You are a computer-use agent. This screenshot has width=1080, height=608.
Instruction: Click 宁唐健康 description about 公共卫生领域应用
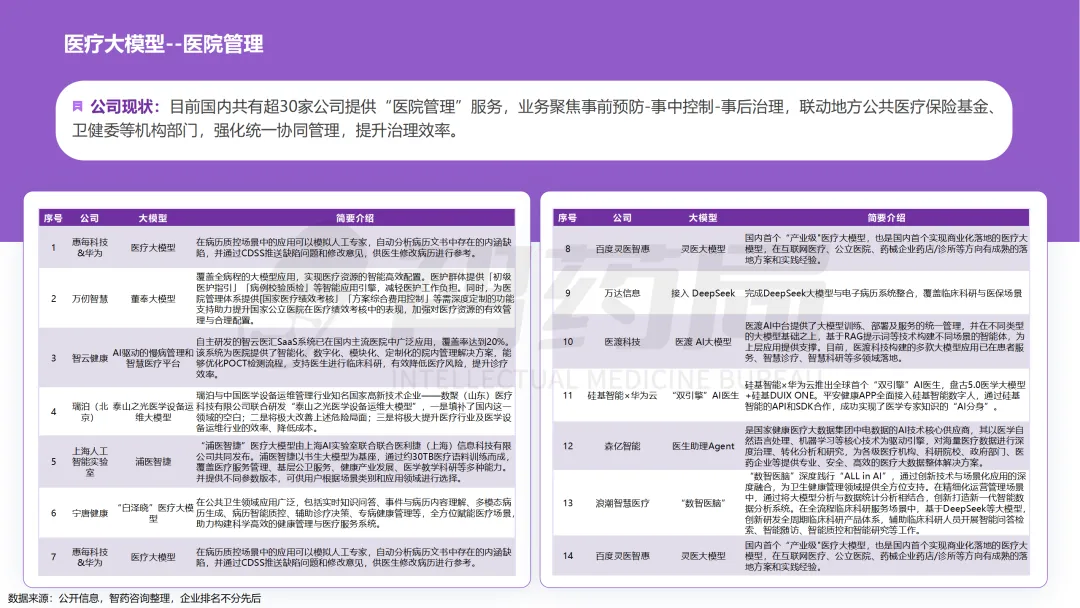pyautogui.click(x=355, y=513)
